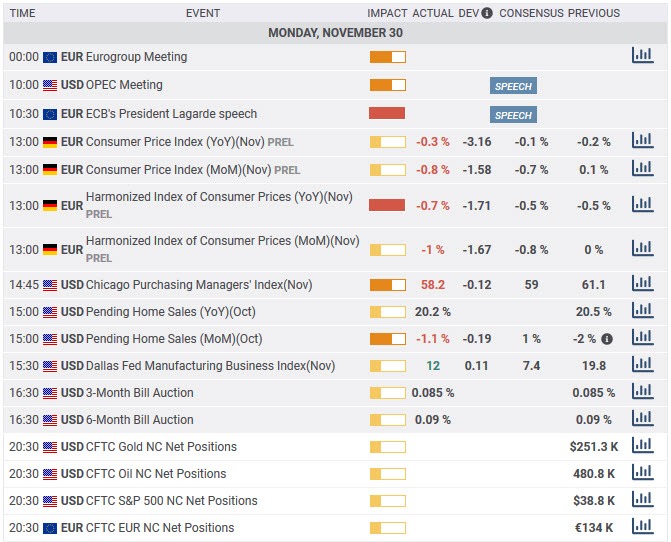671x542 pixels.
Task: Open chart for Pending Home Sales (YoY)
Action: coord(642,311)
